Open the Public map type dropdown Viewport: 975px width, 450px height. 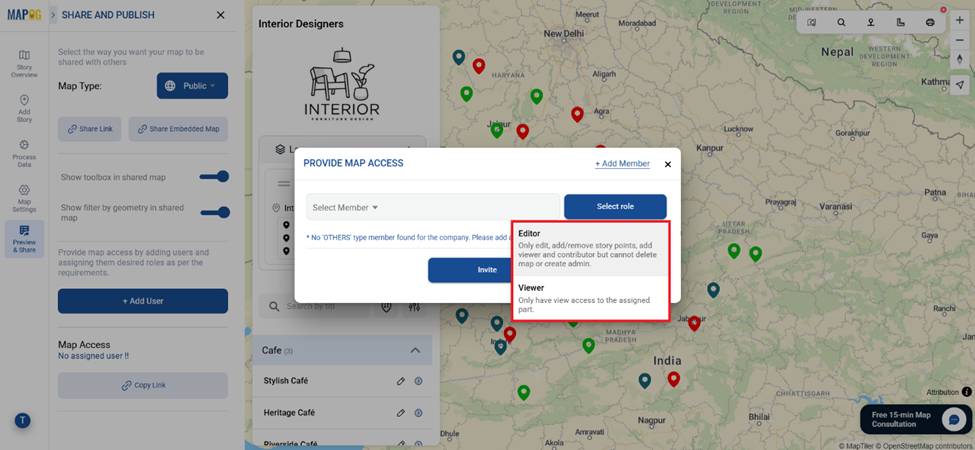[192, 86]
